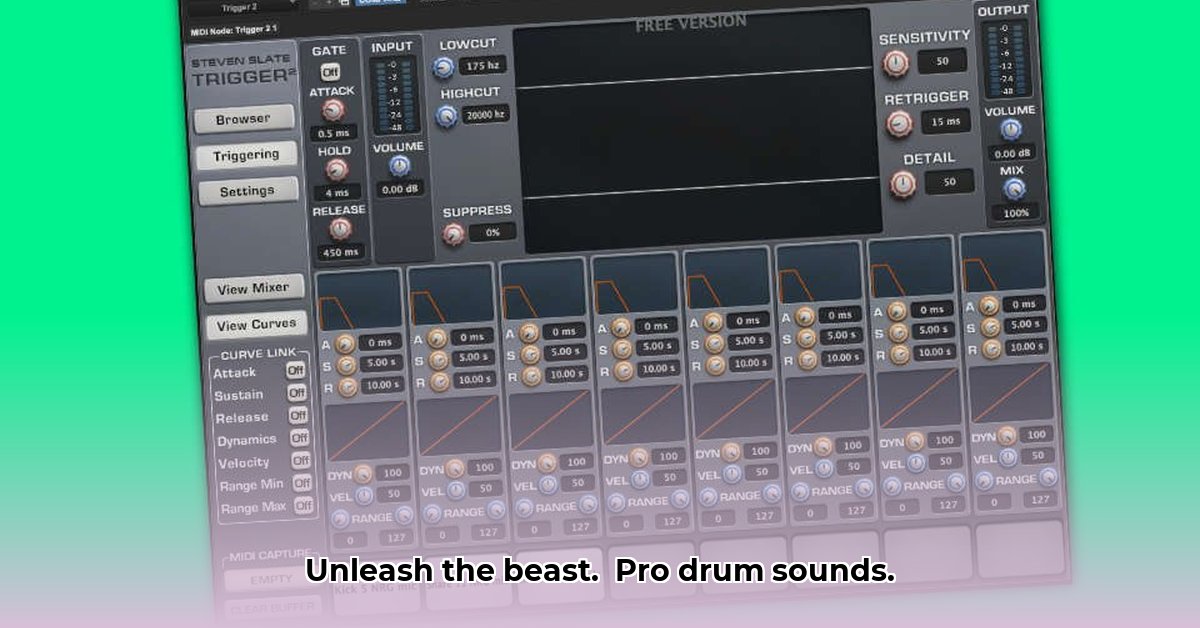Click the Detail knob
This screenshot has height=628, width=1200.
point(904,184)
